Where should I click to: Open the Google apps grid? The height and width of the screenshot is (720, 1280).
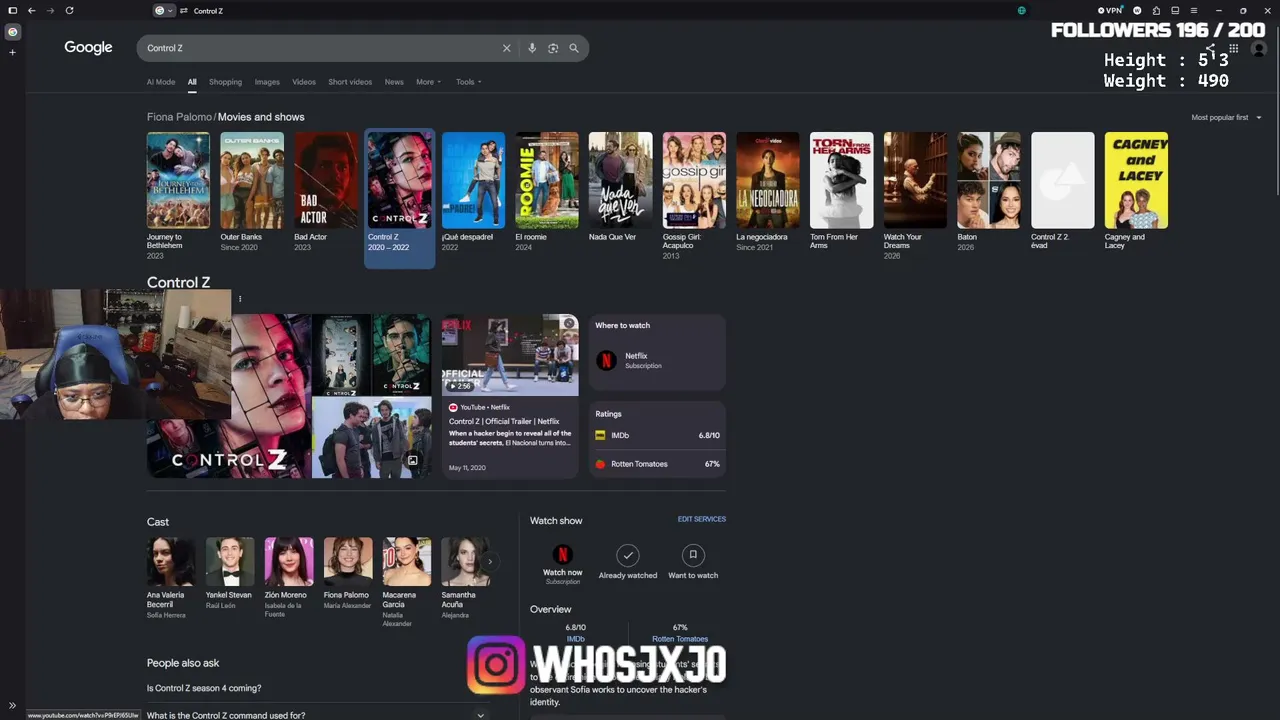1234,48
